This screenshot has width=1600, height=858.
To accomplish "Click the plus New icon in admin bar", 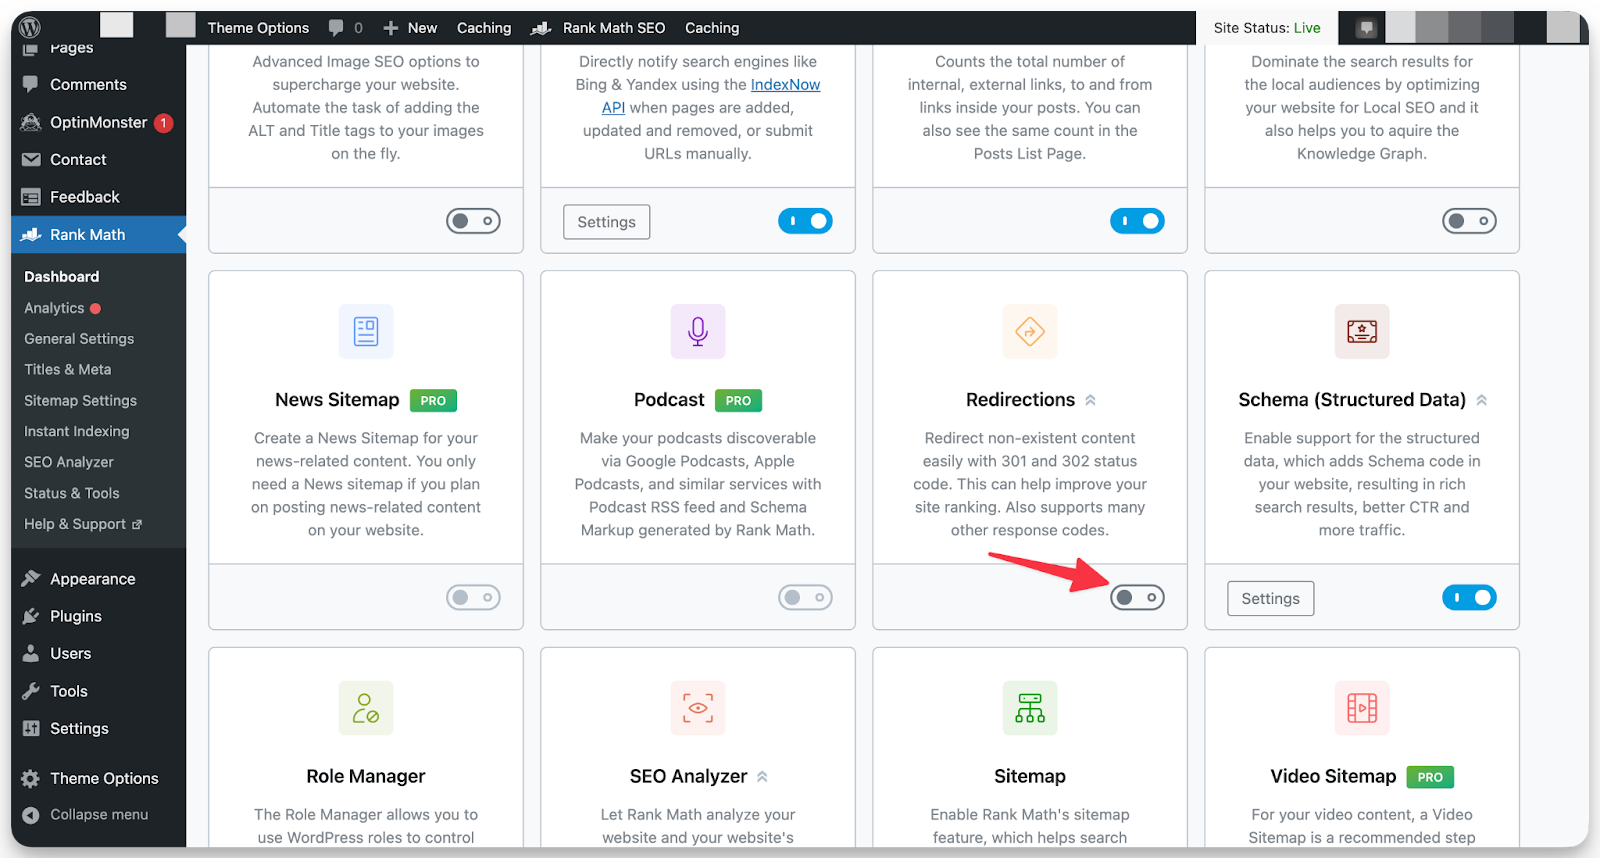I will [x=391, y=28].
